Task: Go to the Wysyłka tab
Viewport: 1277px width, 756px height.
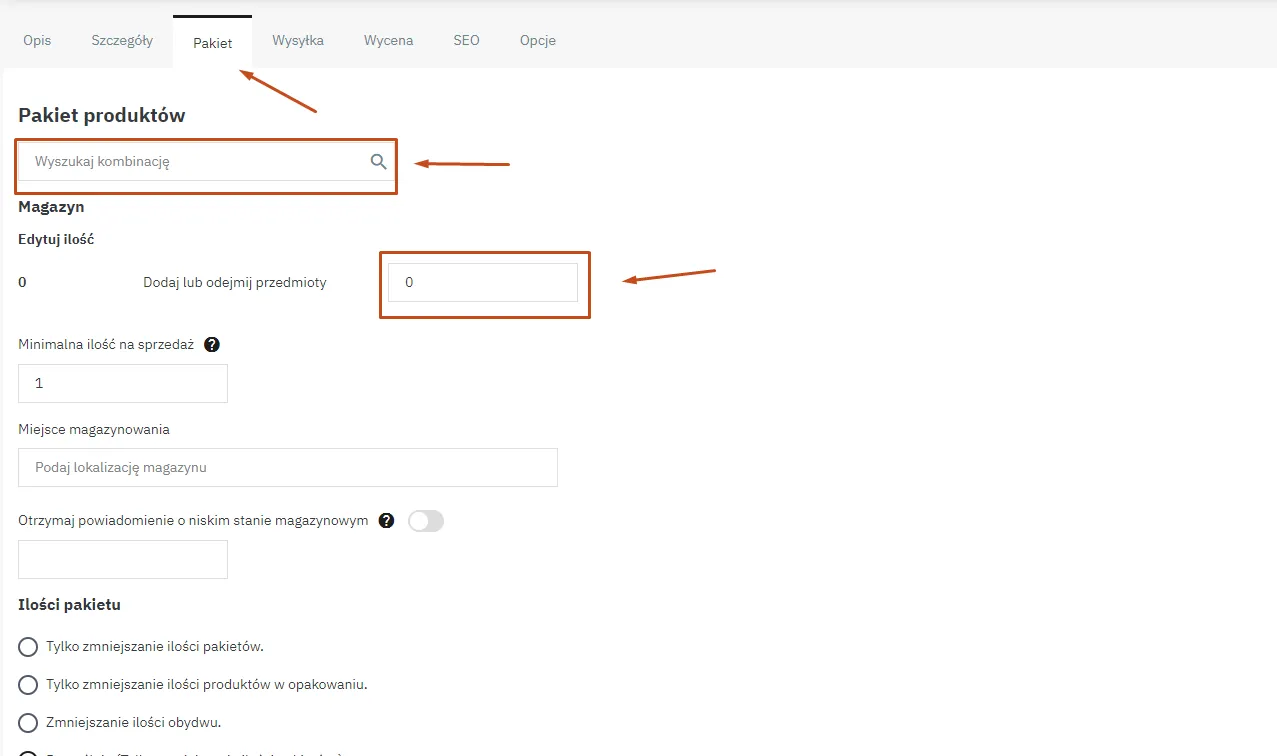Action: pyautogui.click(x=298, y=41)
